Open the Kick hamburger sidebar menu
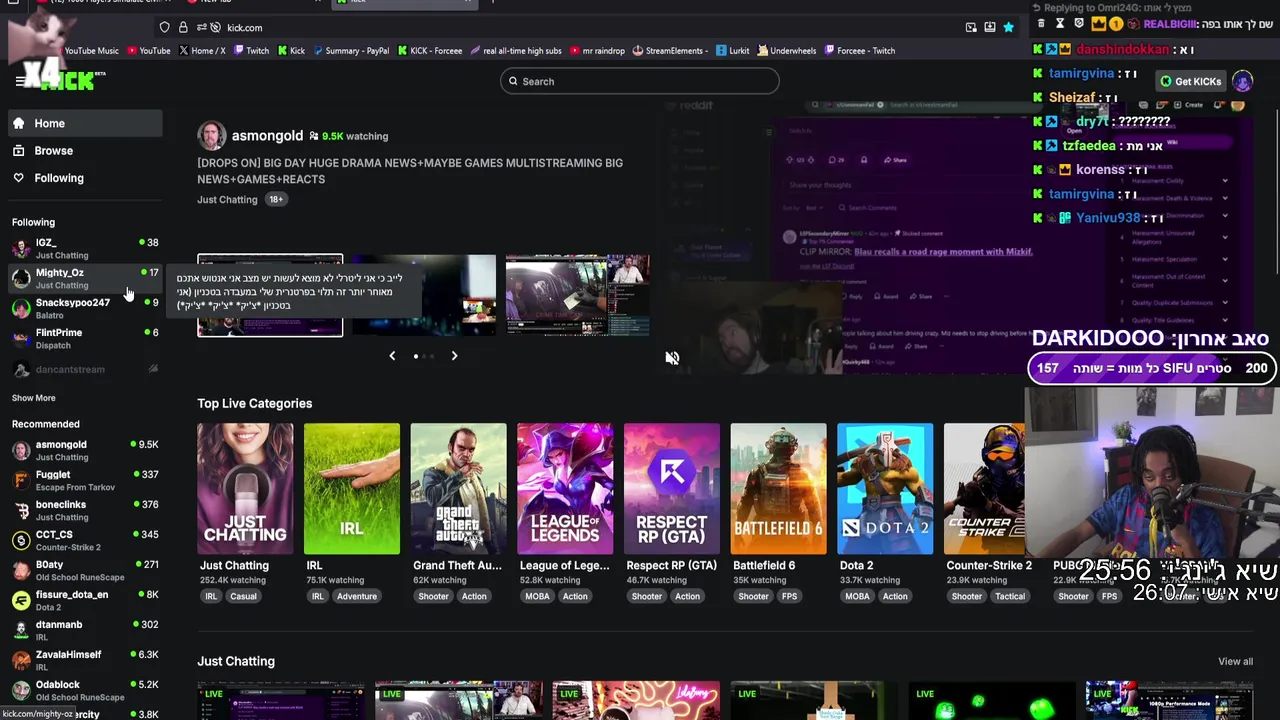Viewport: 1280px width, 720px height. (x=19, y=81)
